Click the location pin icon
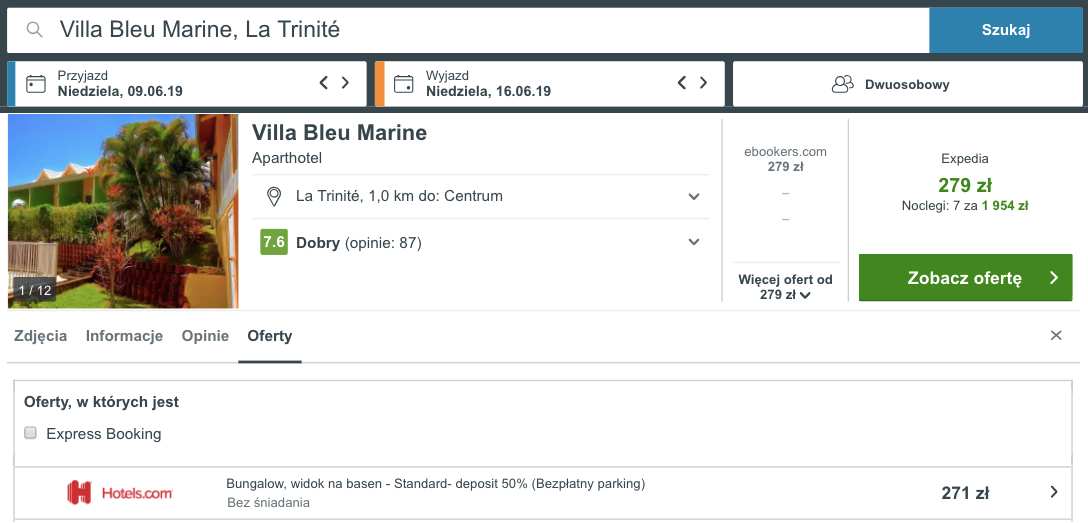 click(274, 196)
